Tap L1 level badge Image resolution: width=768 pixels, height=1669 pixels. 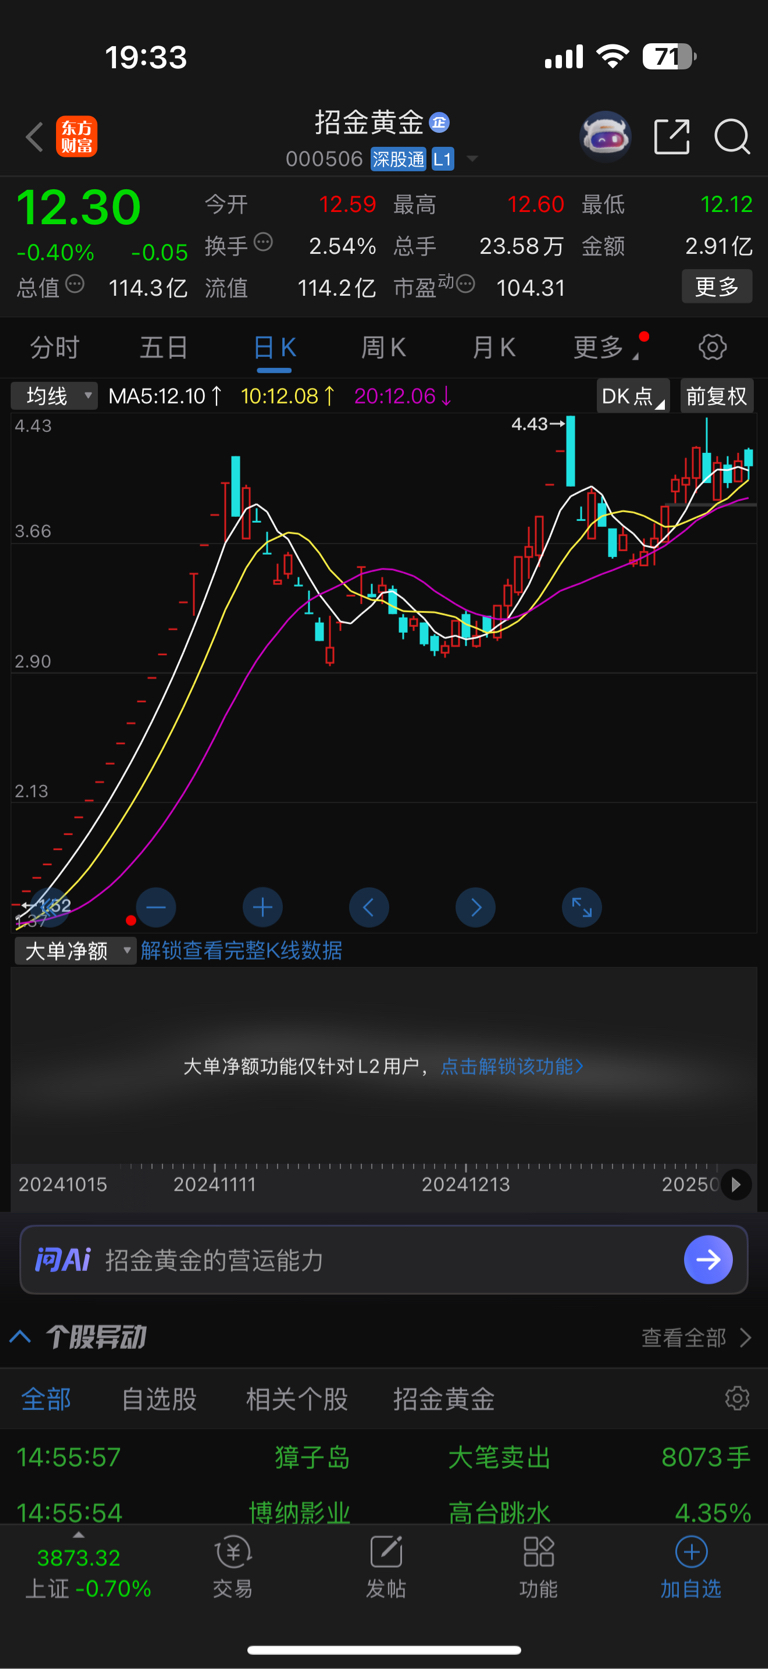coord(443,159)
